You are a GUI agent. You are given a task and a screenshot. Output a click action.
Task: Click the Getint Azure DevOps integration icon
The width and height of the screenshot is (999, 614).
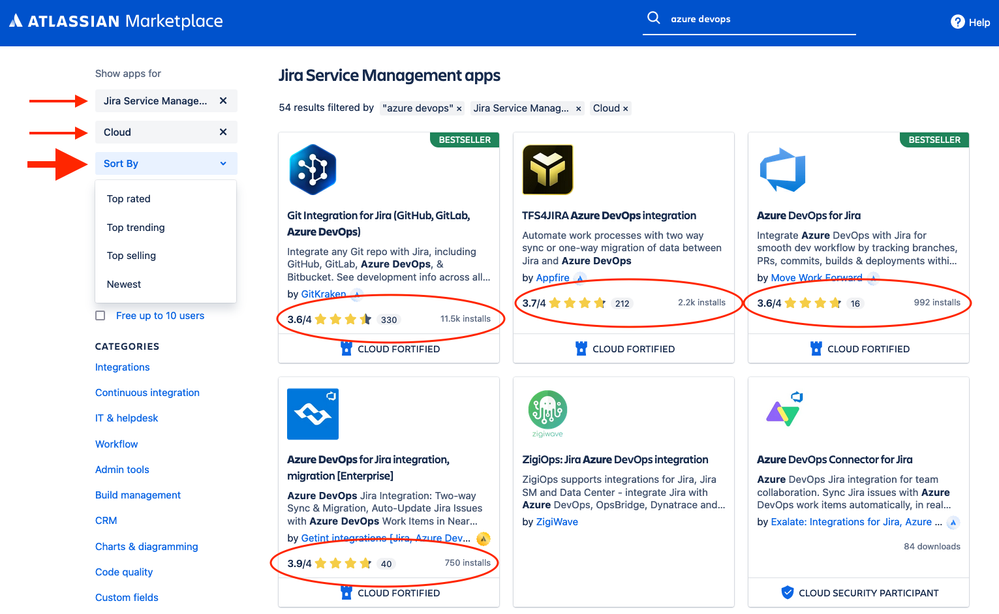tap(312, 414)
